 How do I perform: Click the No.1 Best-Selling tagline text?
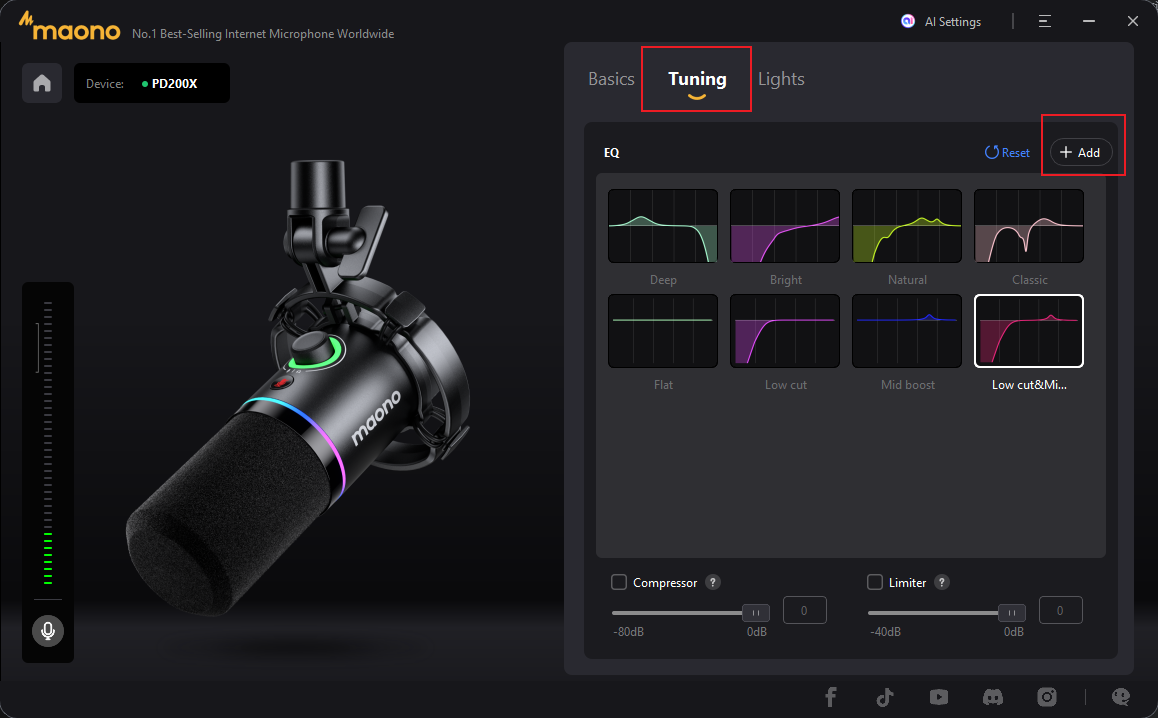263,34
